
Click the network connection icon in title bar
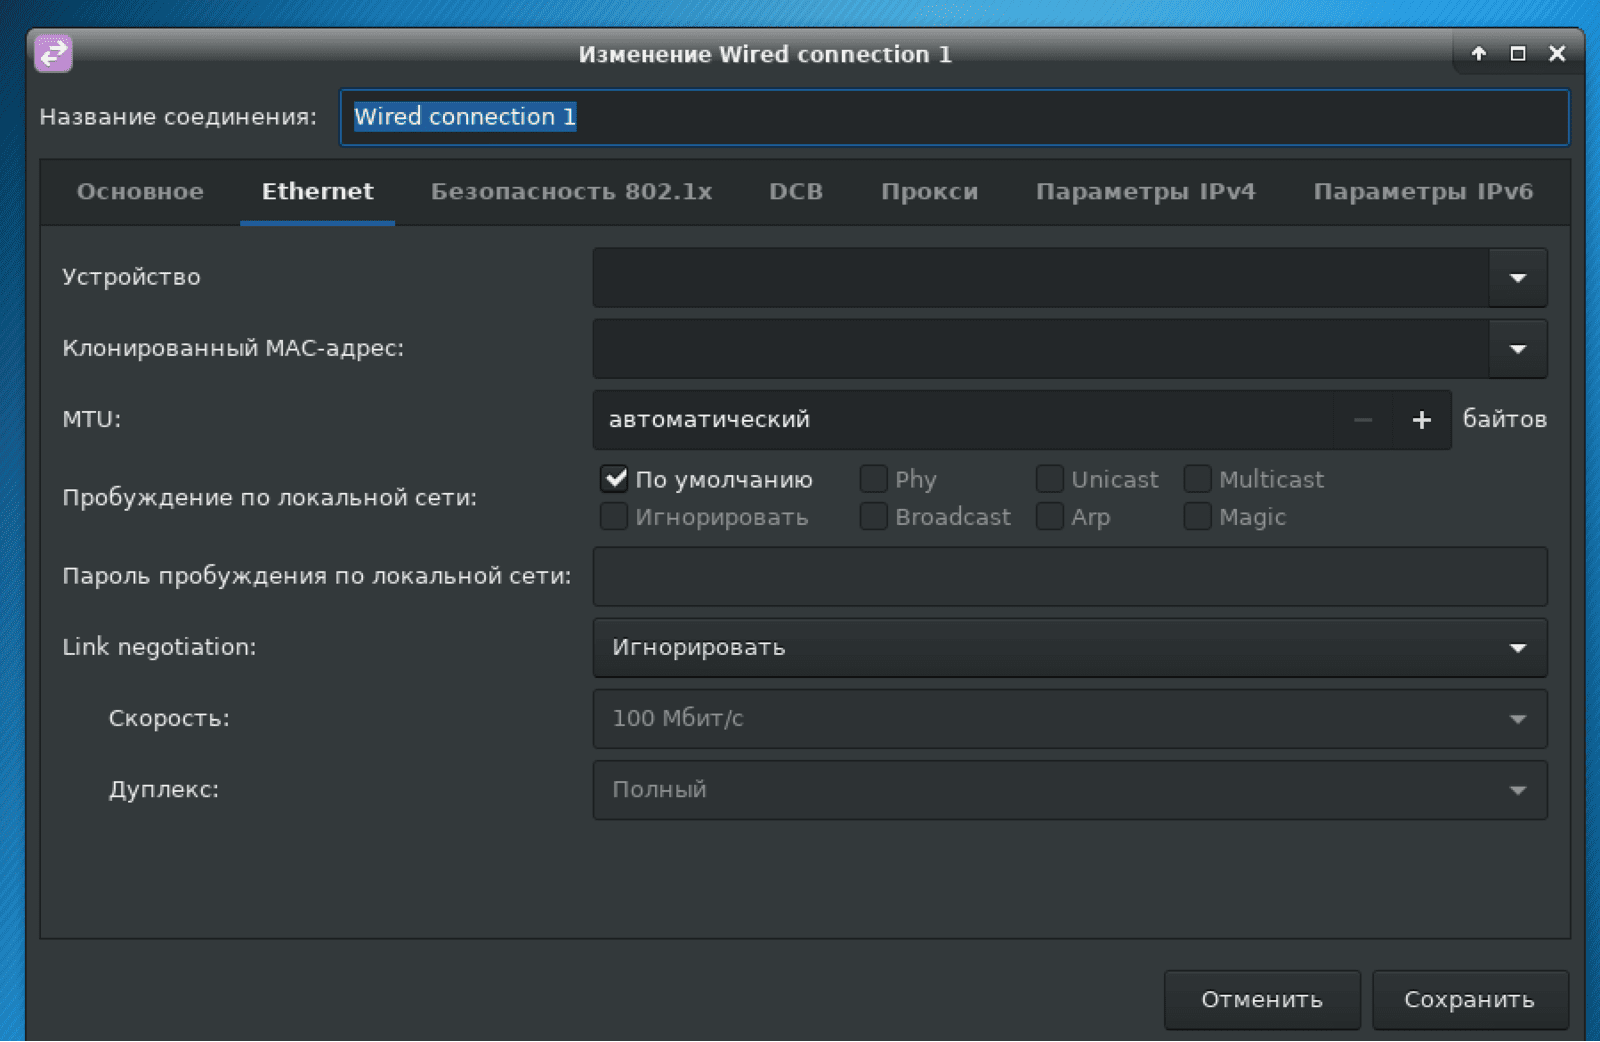tap(53, 53)
